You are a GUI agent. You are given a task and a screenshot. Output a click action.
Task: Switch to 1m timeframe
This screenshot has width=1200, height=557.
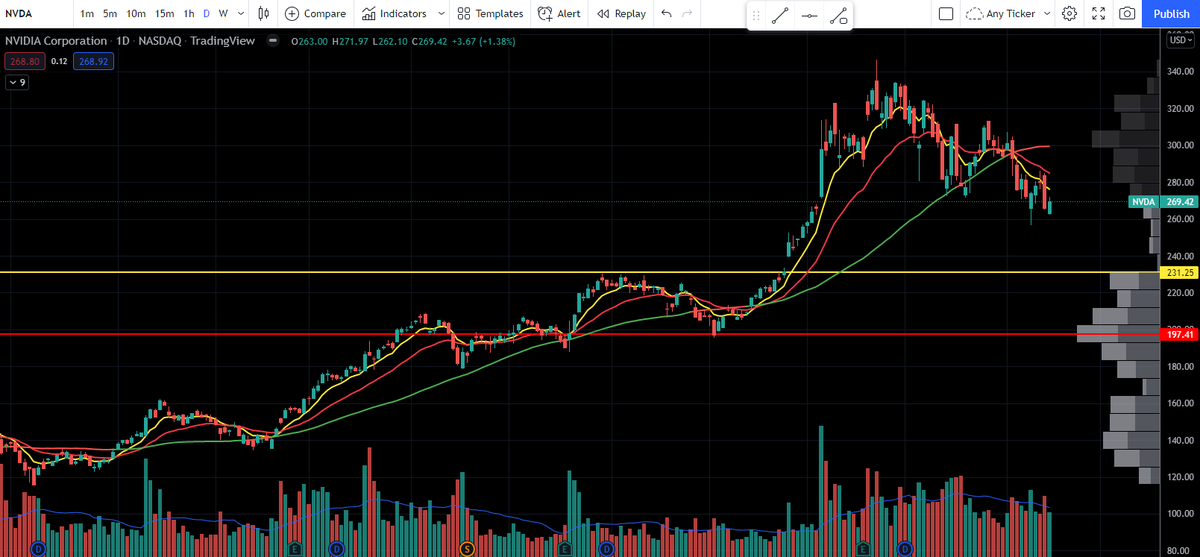click(87, 14)
